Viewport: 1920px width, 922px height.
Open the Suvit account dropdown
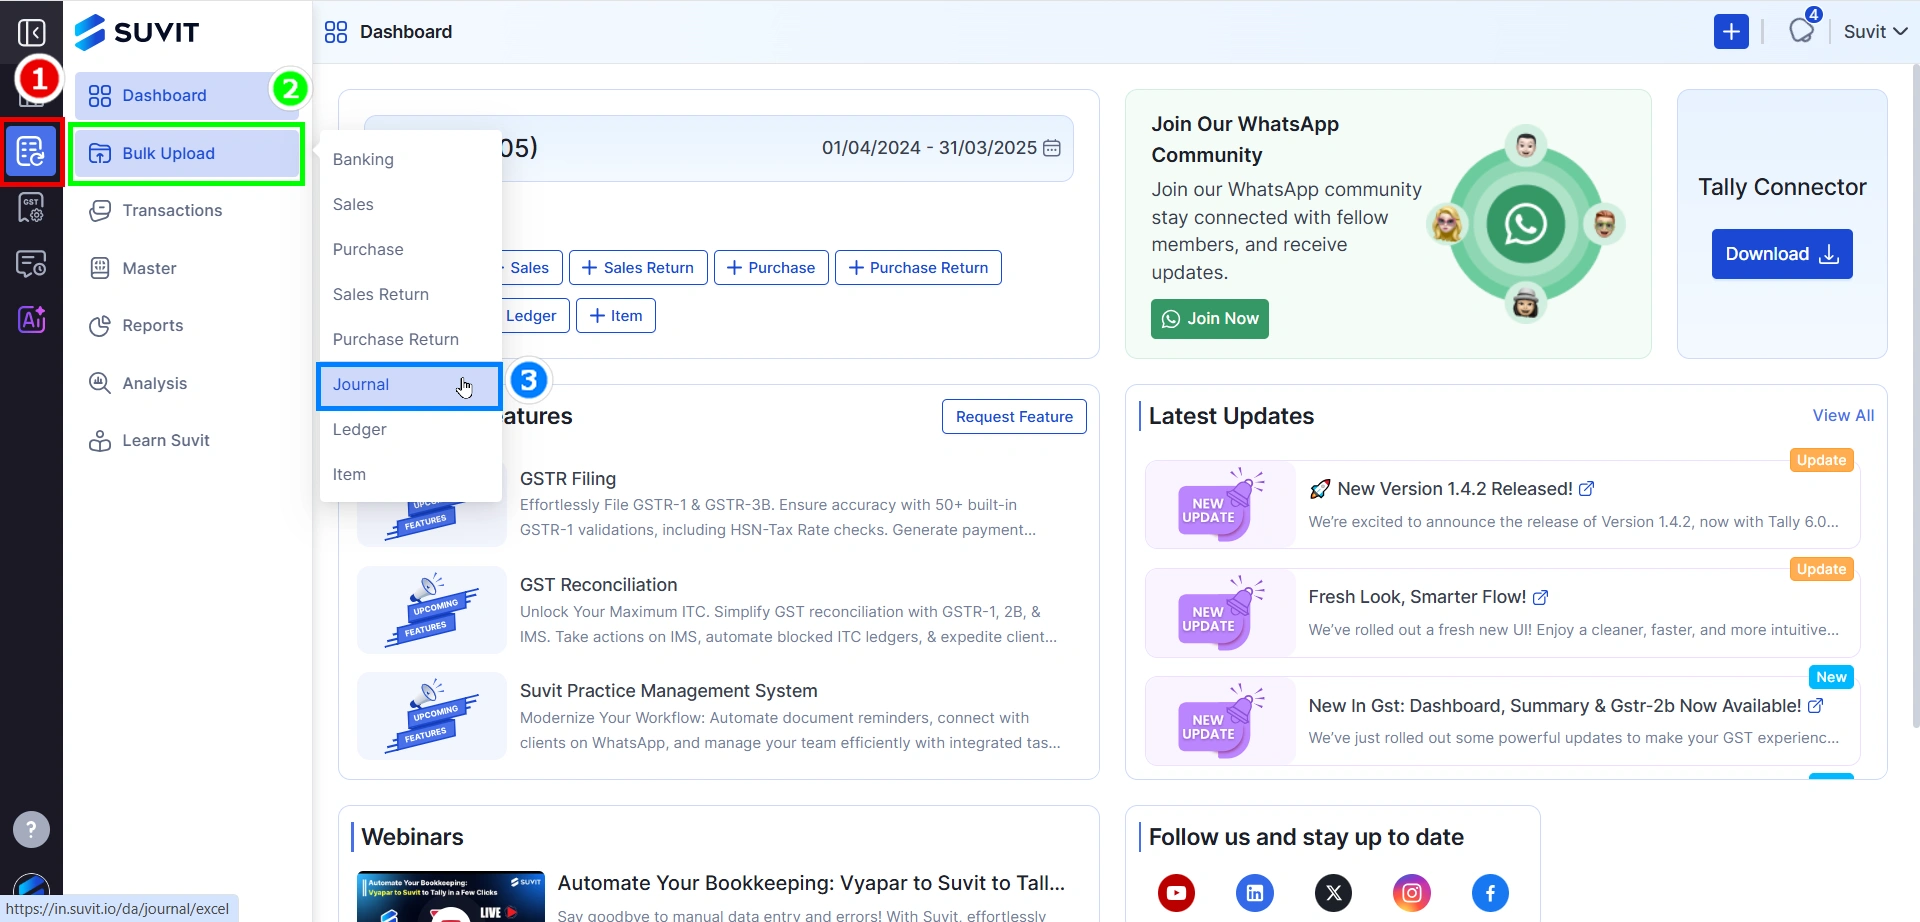[x=1875, y=32]
